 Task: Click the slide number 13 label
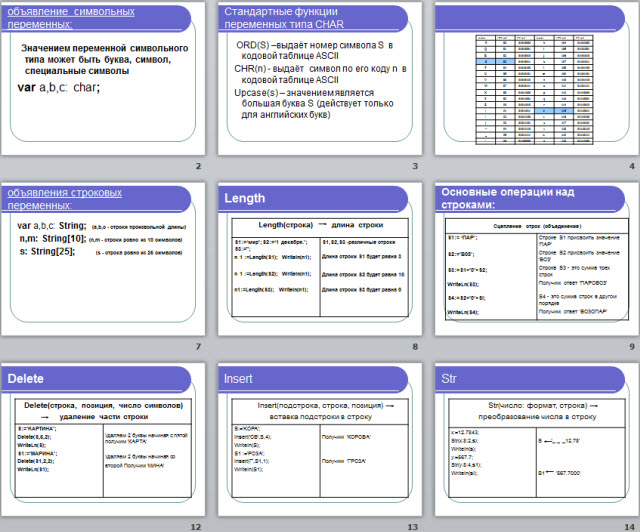pos(412,526)
